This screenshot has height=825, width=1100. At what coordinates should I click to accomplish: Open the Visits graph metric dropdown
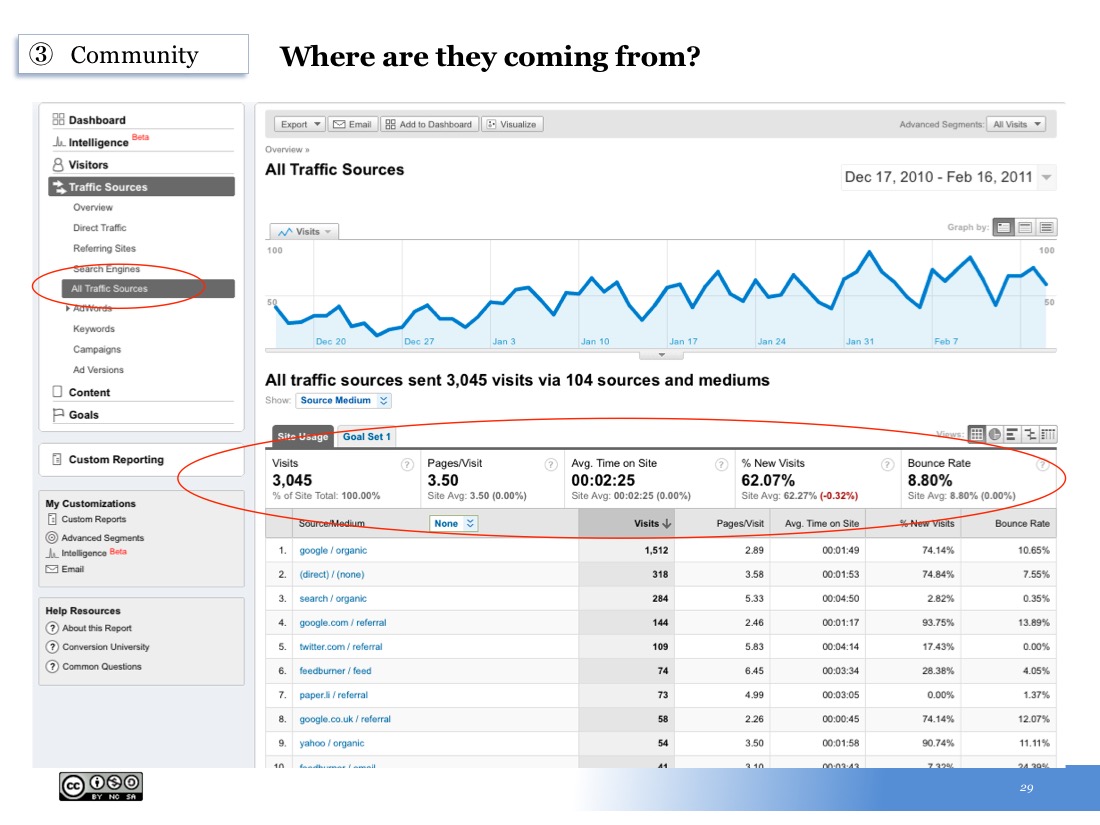(x=304, y=232)
